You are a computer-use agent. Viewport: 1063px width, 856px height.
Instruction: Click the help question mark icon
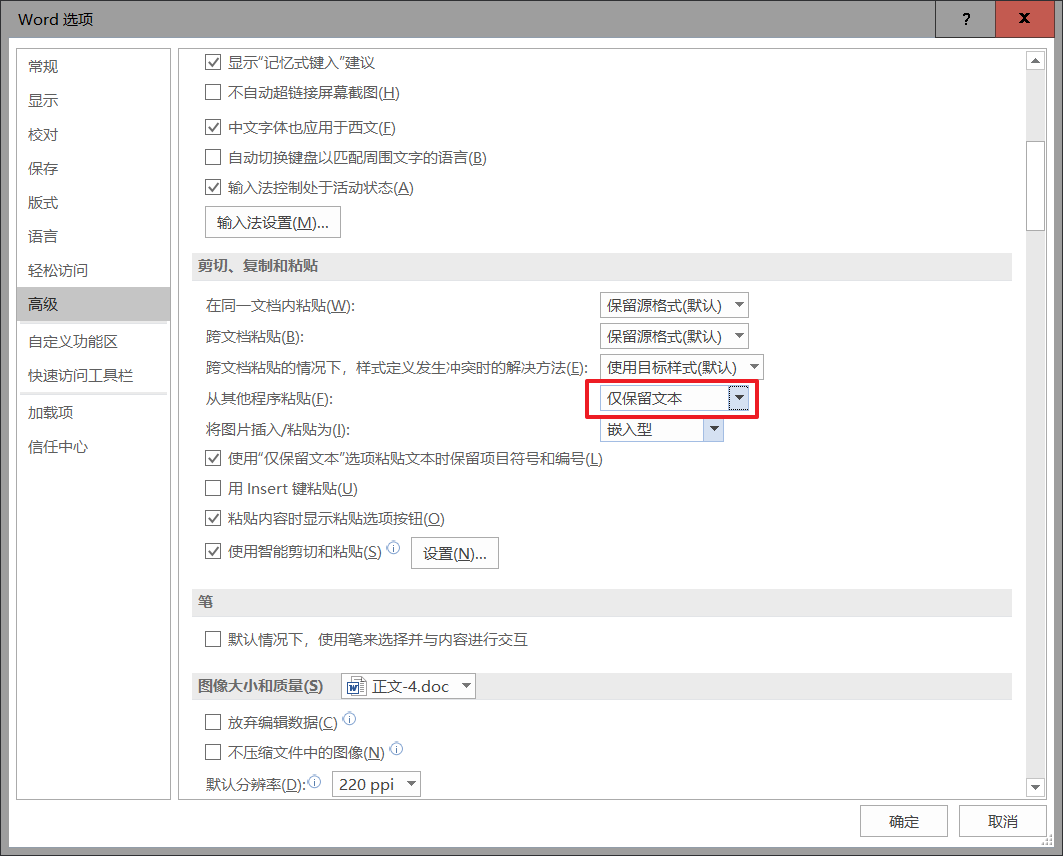tap(966, 19)
